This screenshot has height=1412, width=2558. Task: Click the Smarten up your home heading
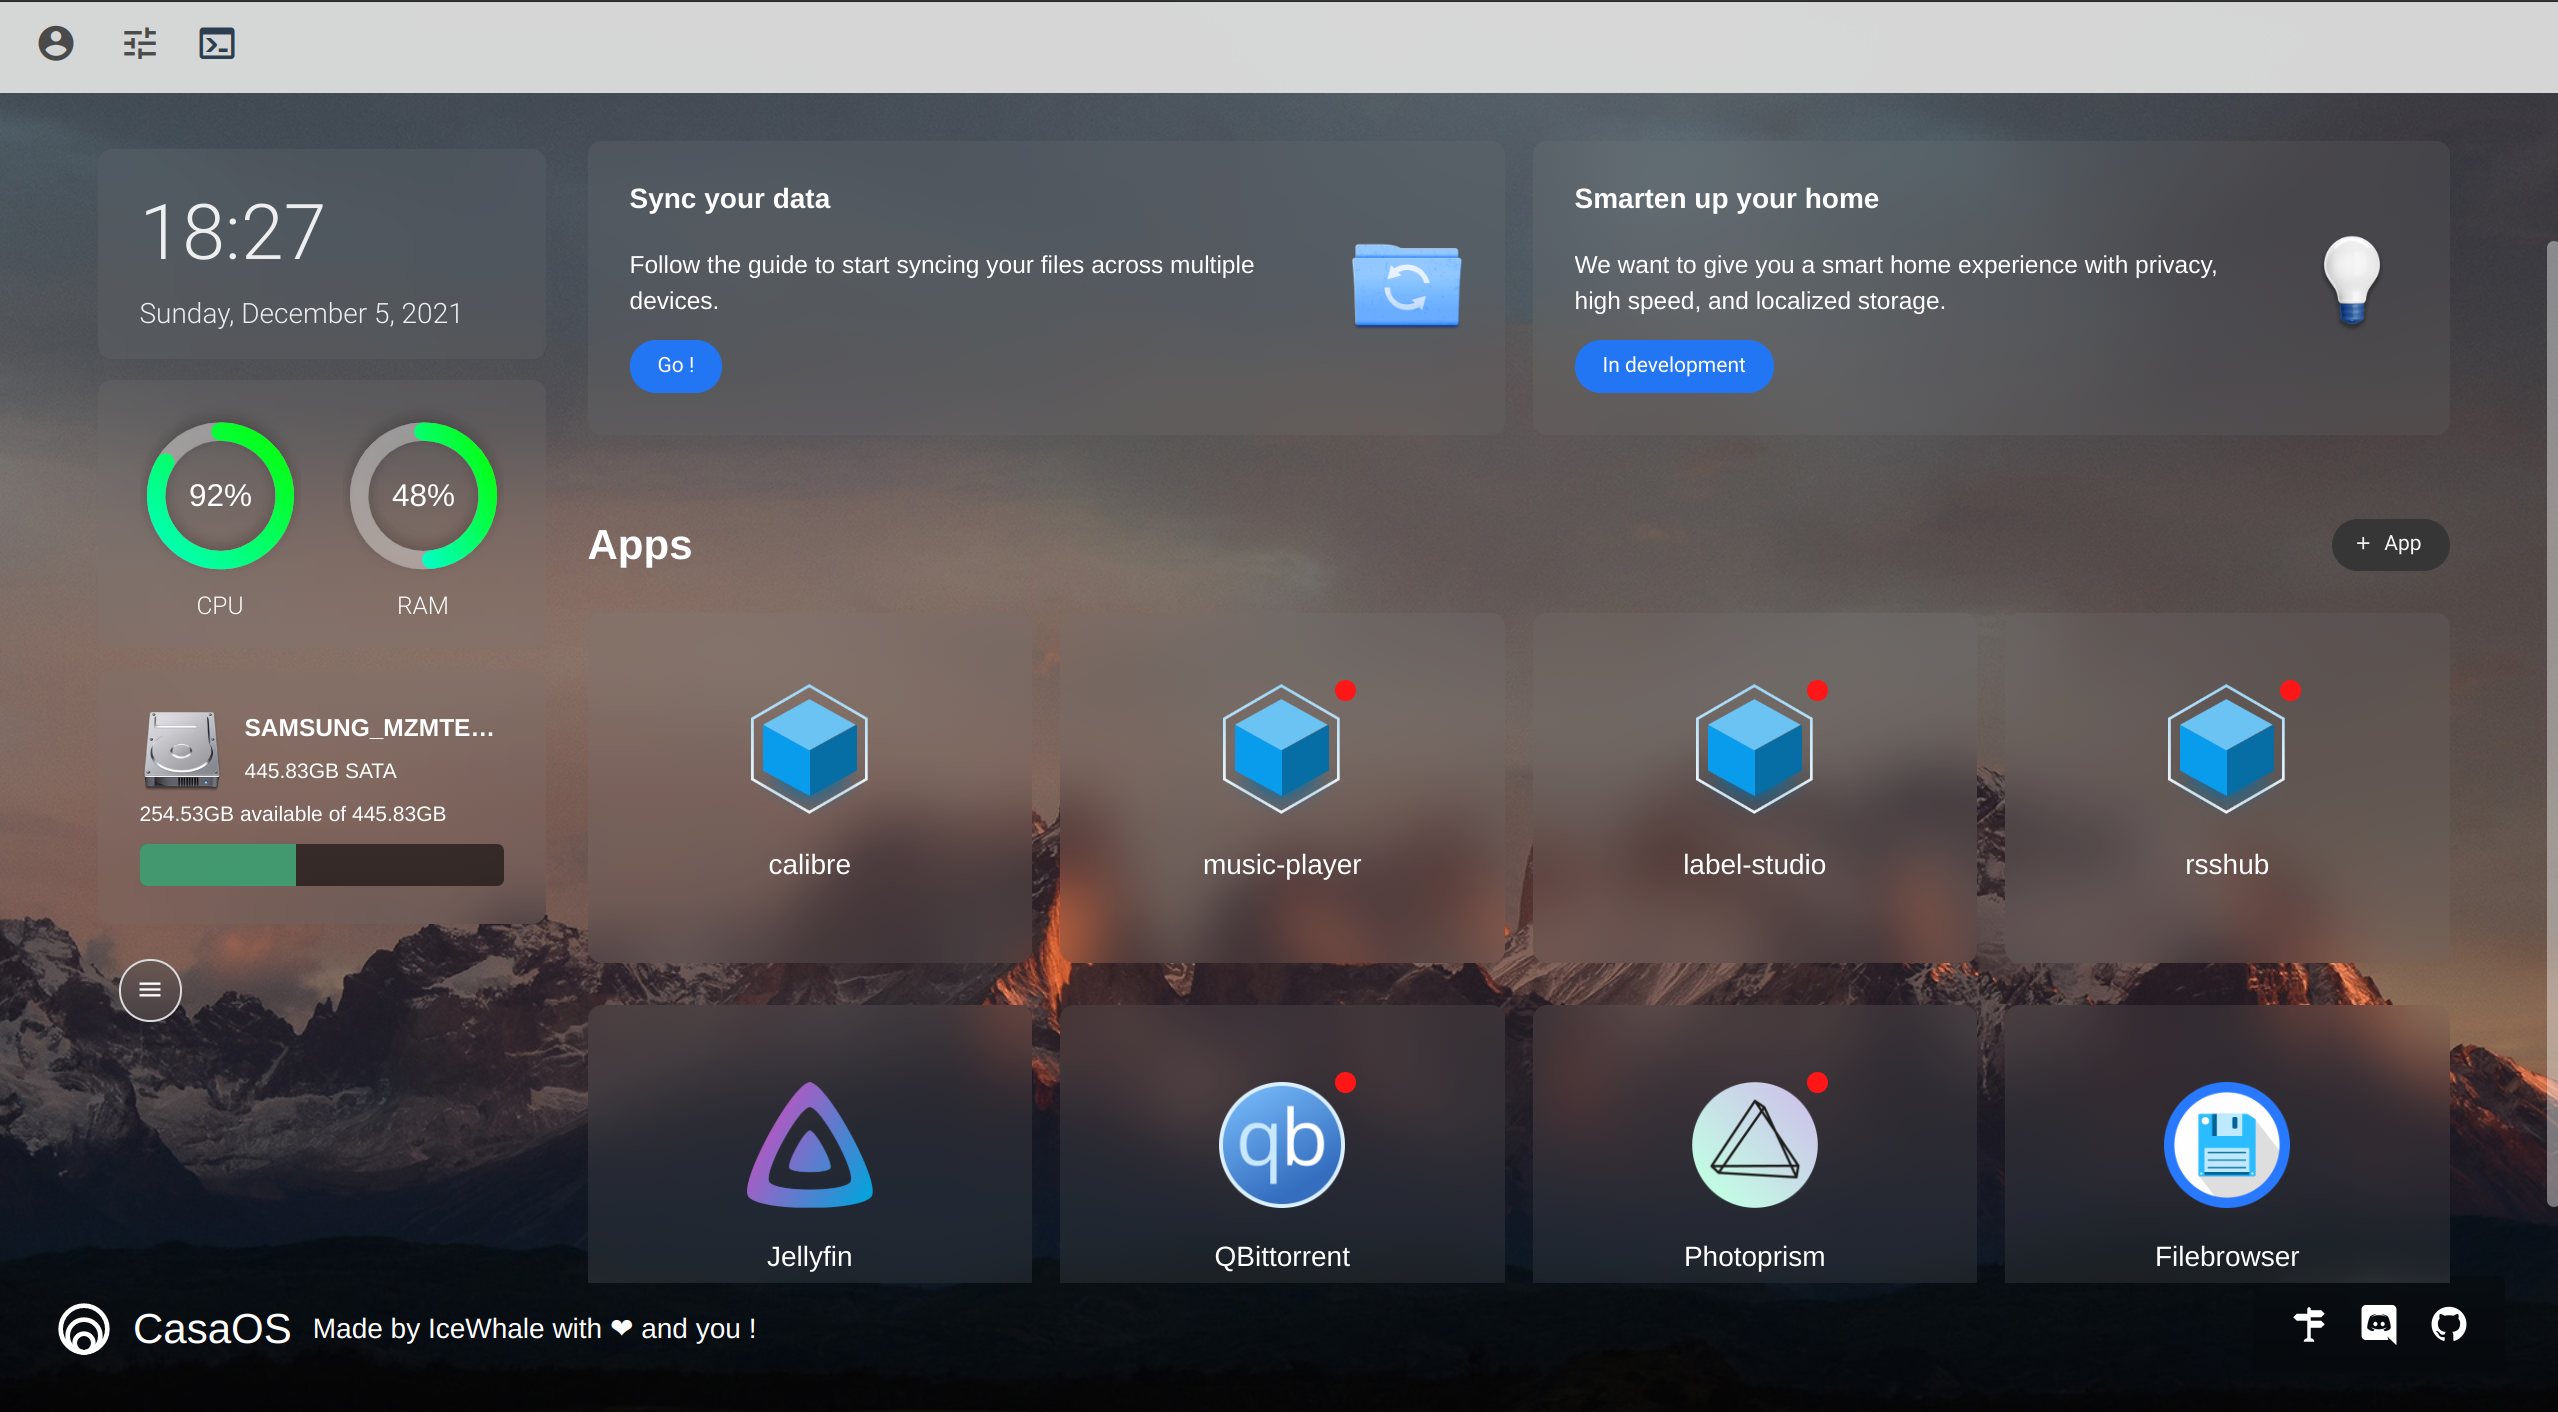[x=1726, y=199]
